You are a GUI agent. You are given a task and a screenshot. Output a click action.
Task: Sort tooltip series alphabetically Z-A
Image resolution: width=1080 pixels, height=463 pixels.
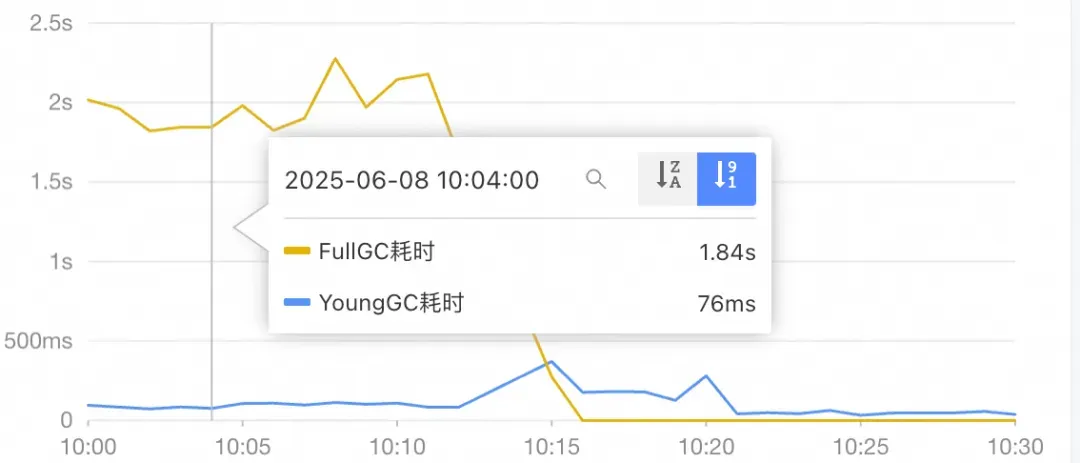pos(667,179)
